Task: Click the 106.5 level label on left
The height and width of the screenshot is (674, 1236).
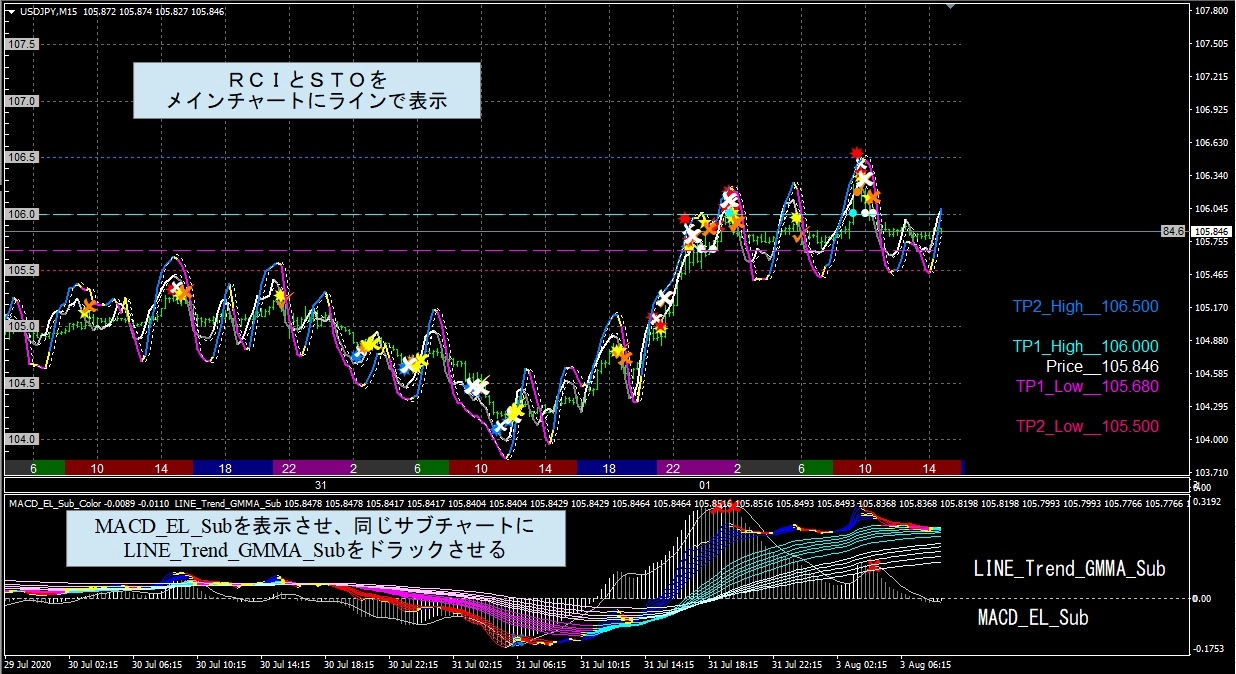Action: pyautogui.click(x=22, y=158)
